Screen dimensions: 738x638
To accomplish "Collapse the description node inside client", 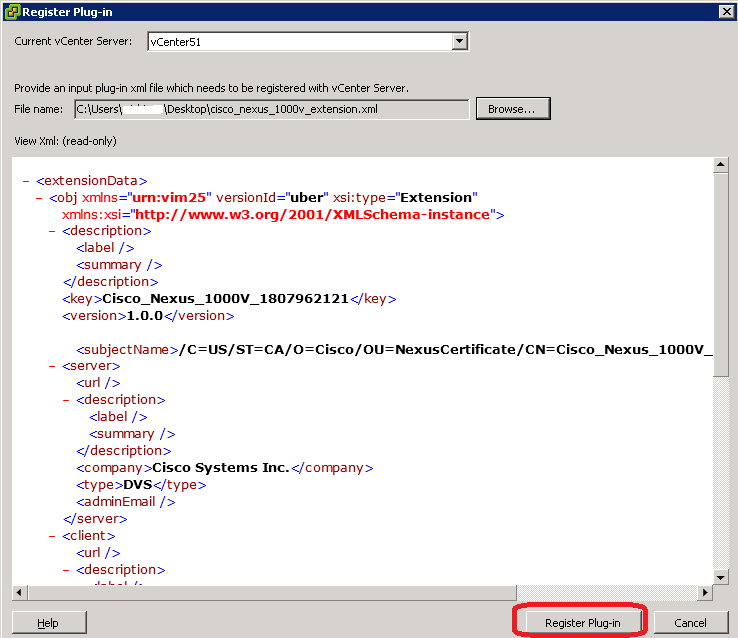I will 66,570.
